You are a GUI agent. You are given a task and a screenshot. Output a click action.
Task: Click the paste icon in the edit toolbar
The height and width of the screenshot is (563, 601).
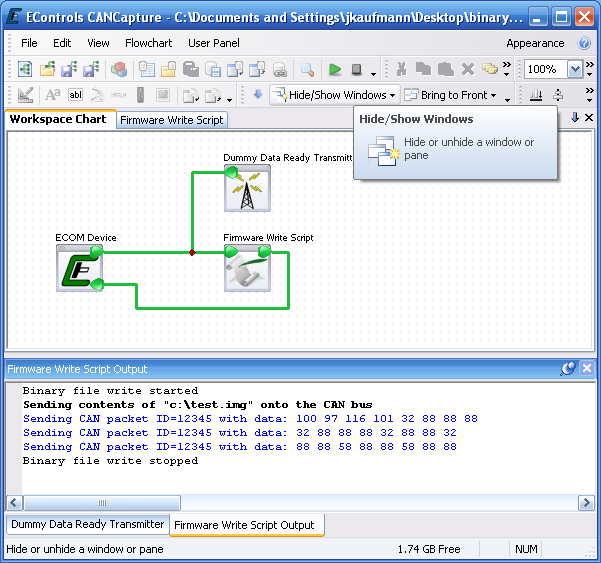pos(445,69)
